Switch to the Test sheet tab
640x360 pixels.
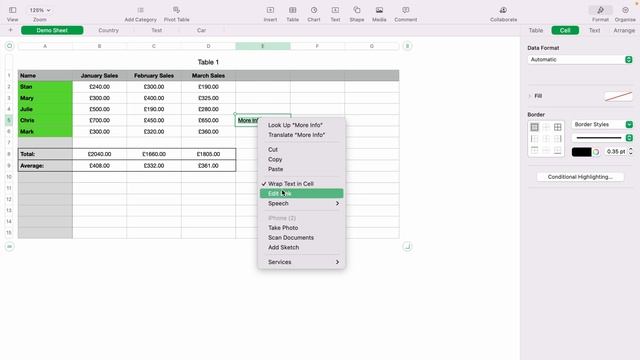coord(157,30)
